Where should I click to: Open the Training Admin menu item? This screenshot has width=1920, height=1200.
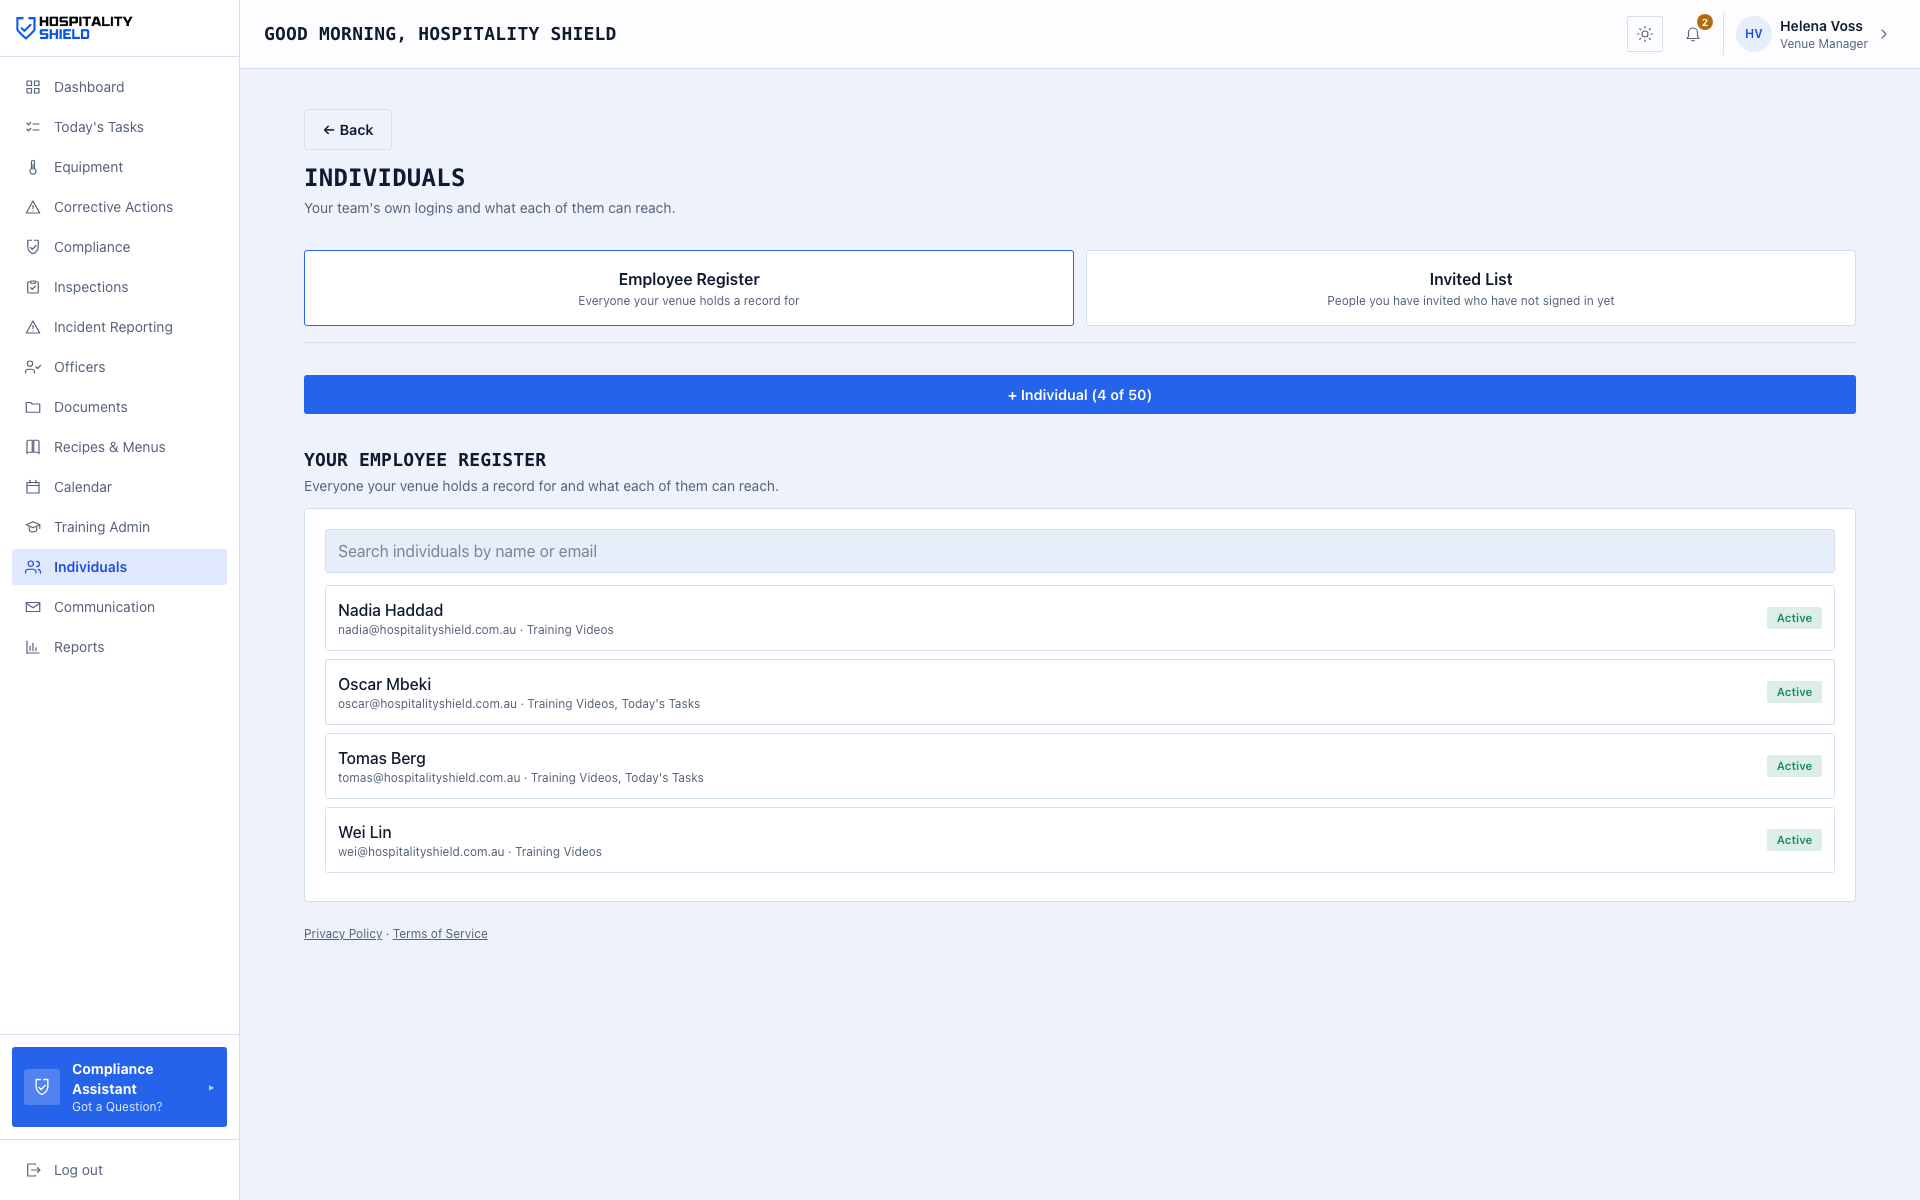[119, 527]
